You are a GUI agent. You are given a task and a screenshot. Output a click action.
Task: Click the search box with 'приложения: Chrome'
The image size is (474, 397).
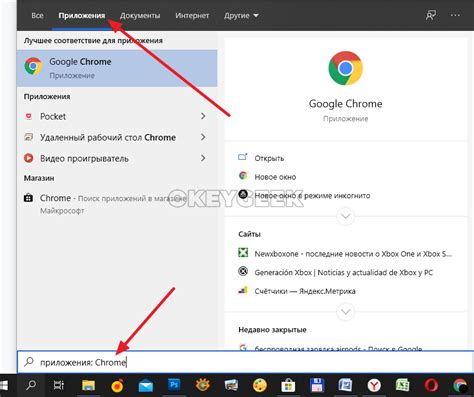click(x=245, y=362)
